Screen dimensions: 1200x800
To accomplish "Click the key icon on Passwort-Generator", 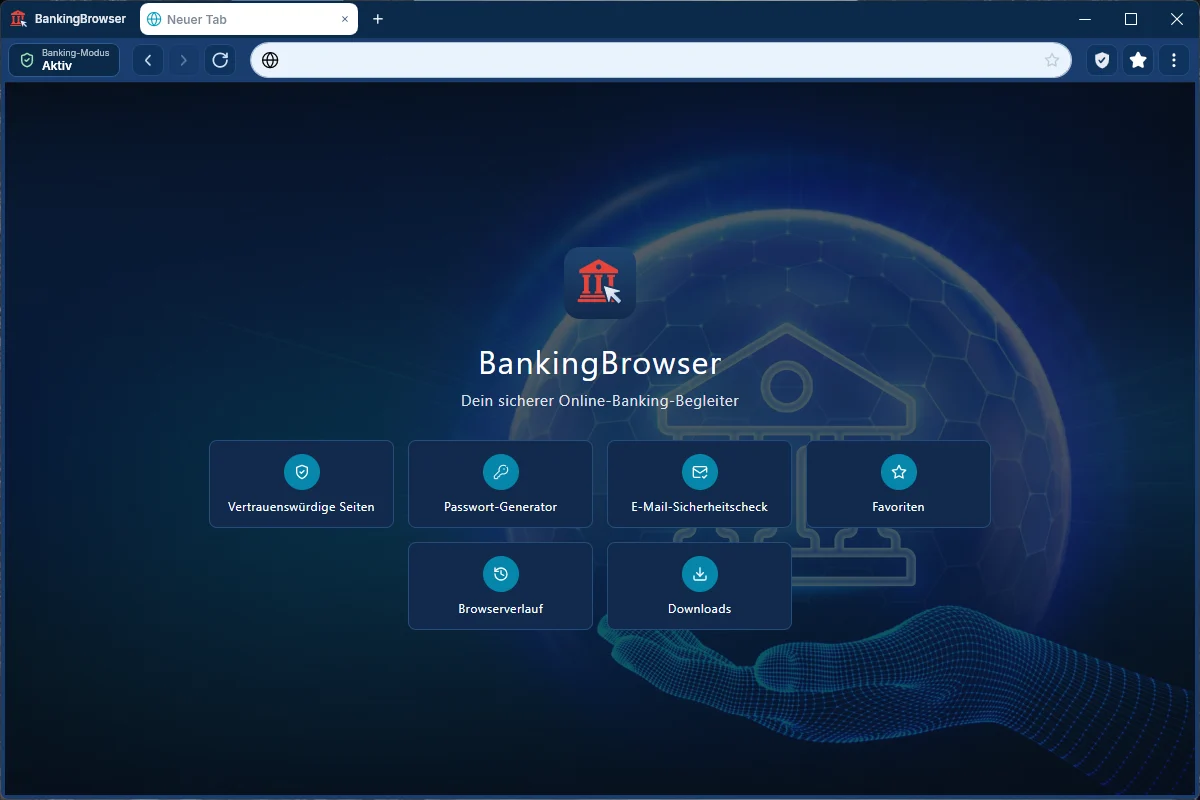I will point(500,472).
